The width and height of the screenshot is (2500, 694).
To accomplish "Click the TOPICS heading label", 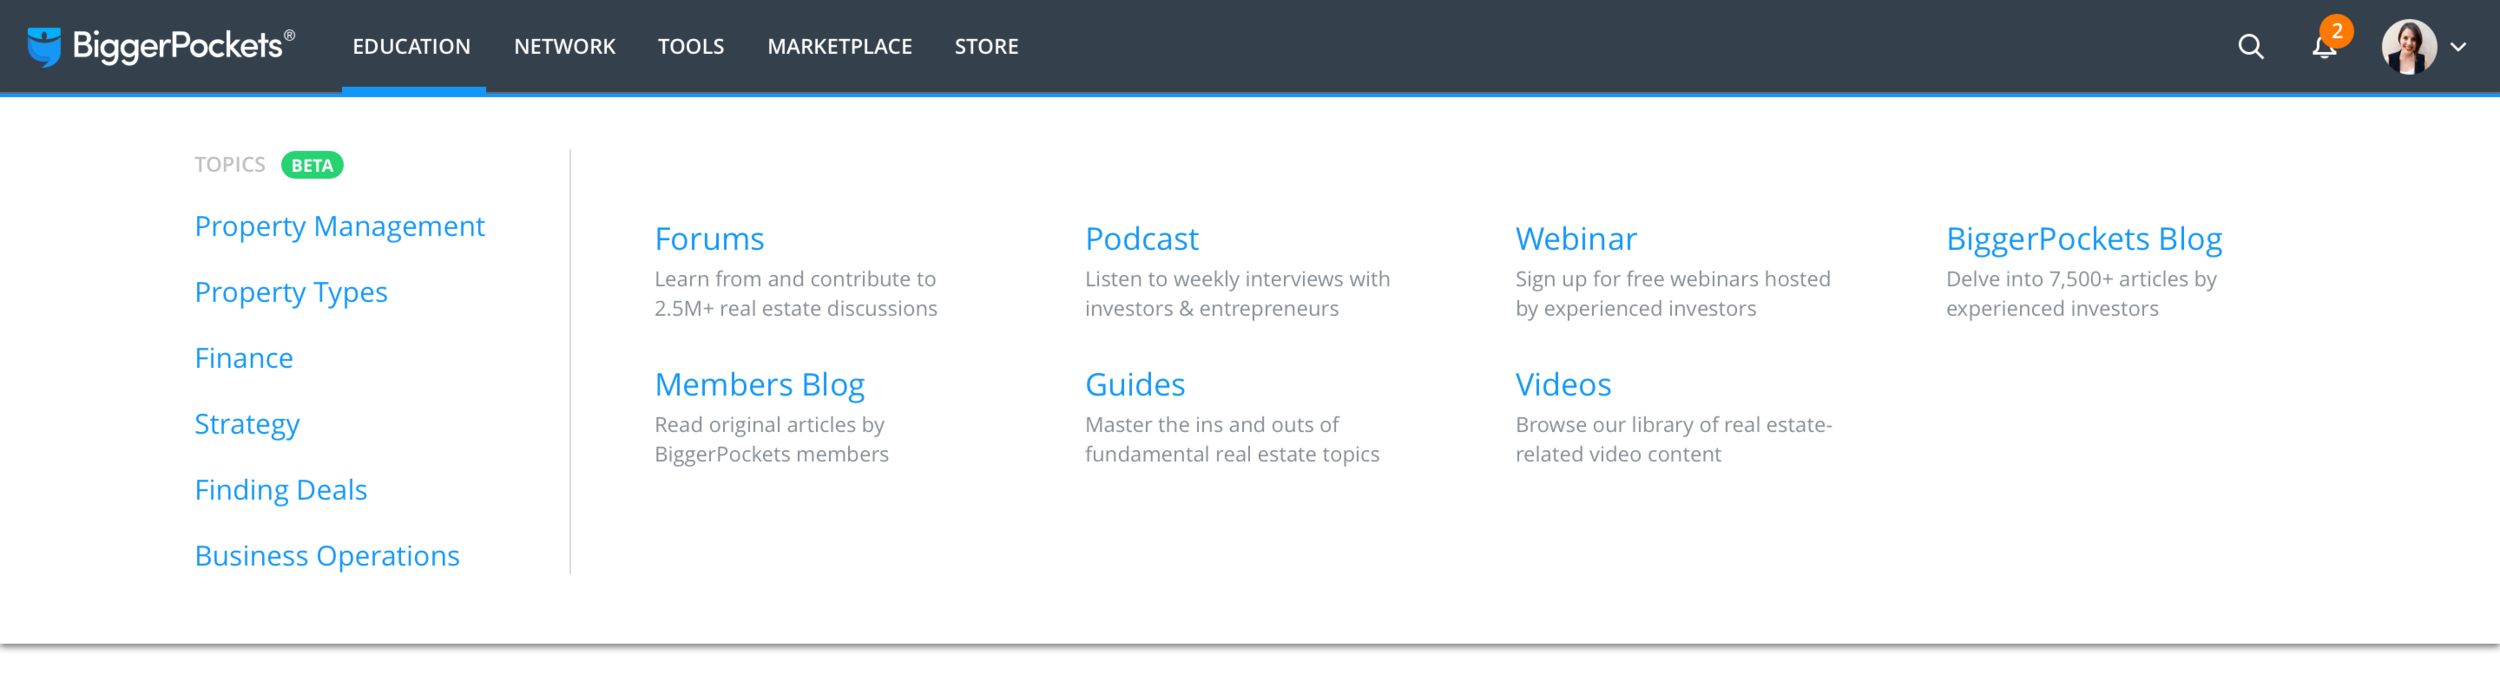I will point(230,165).
